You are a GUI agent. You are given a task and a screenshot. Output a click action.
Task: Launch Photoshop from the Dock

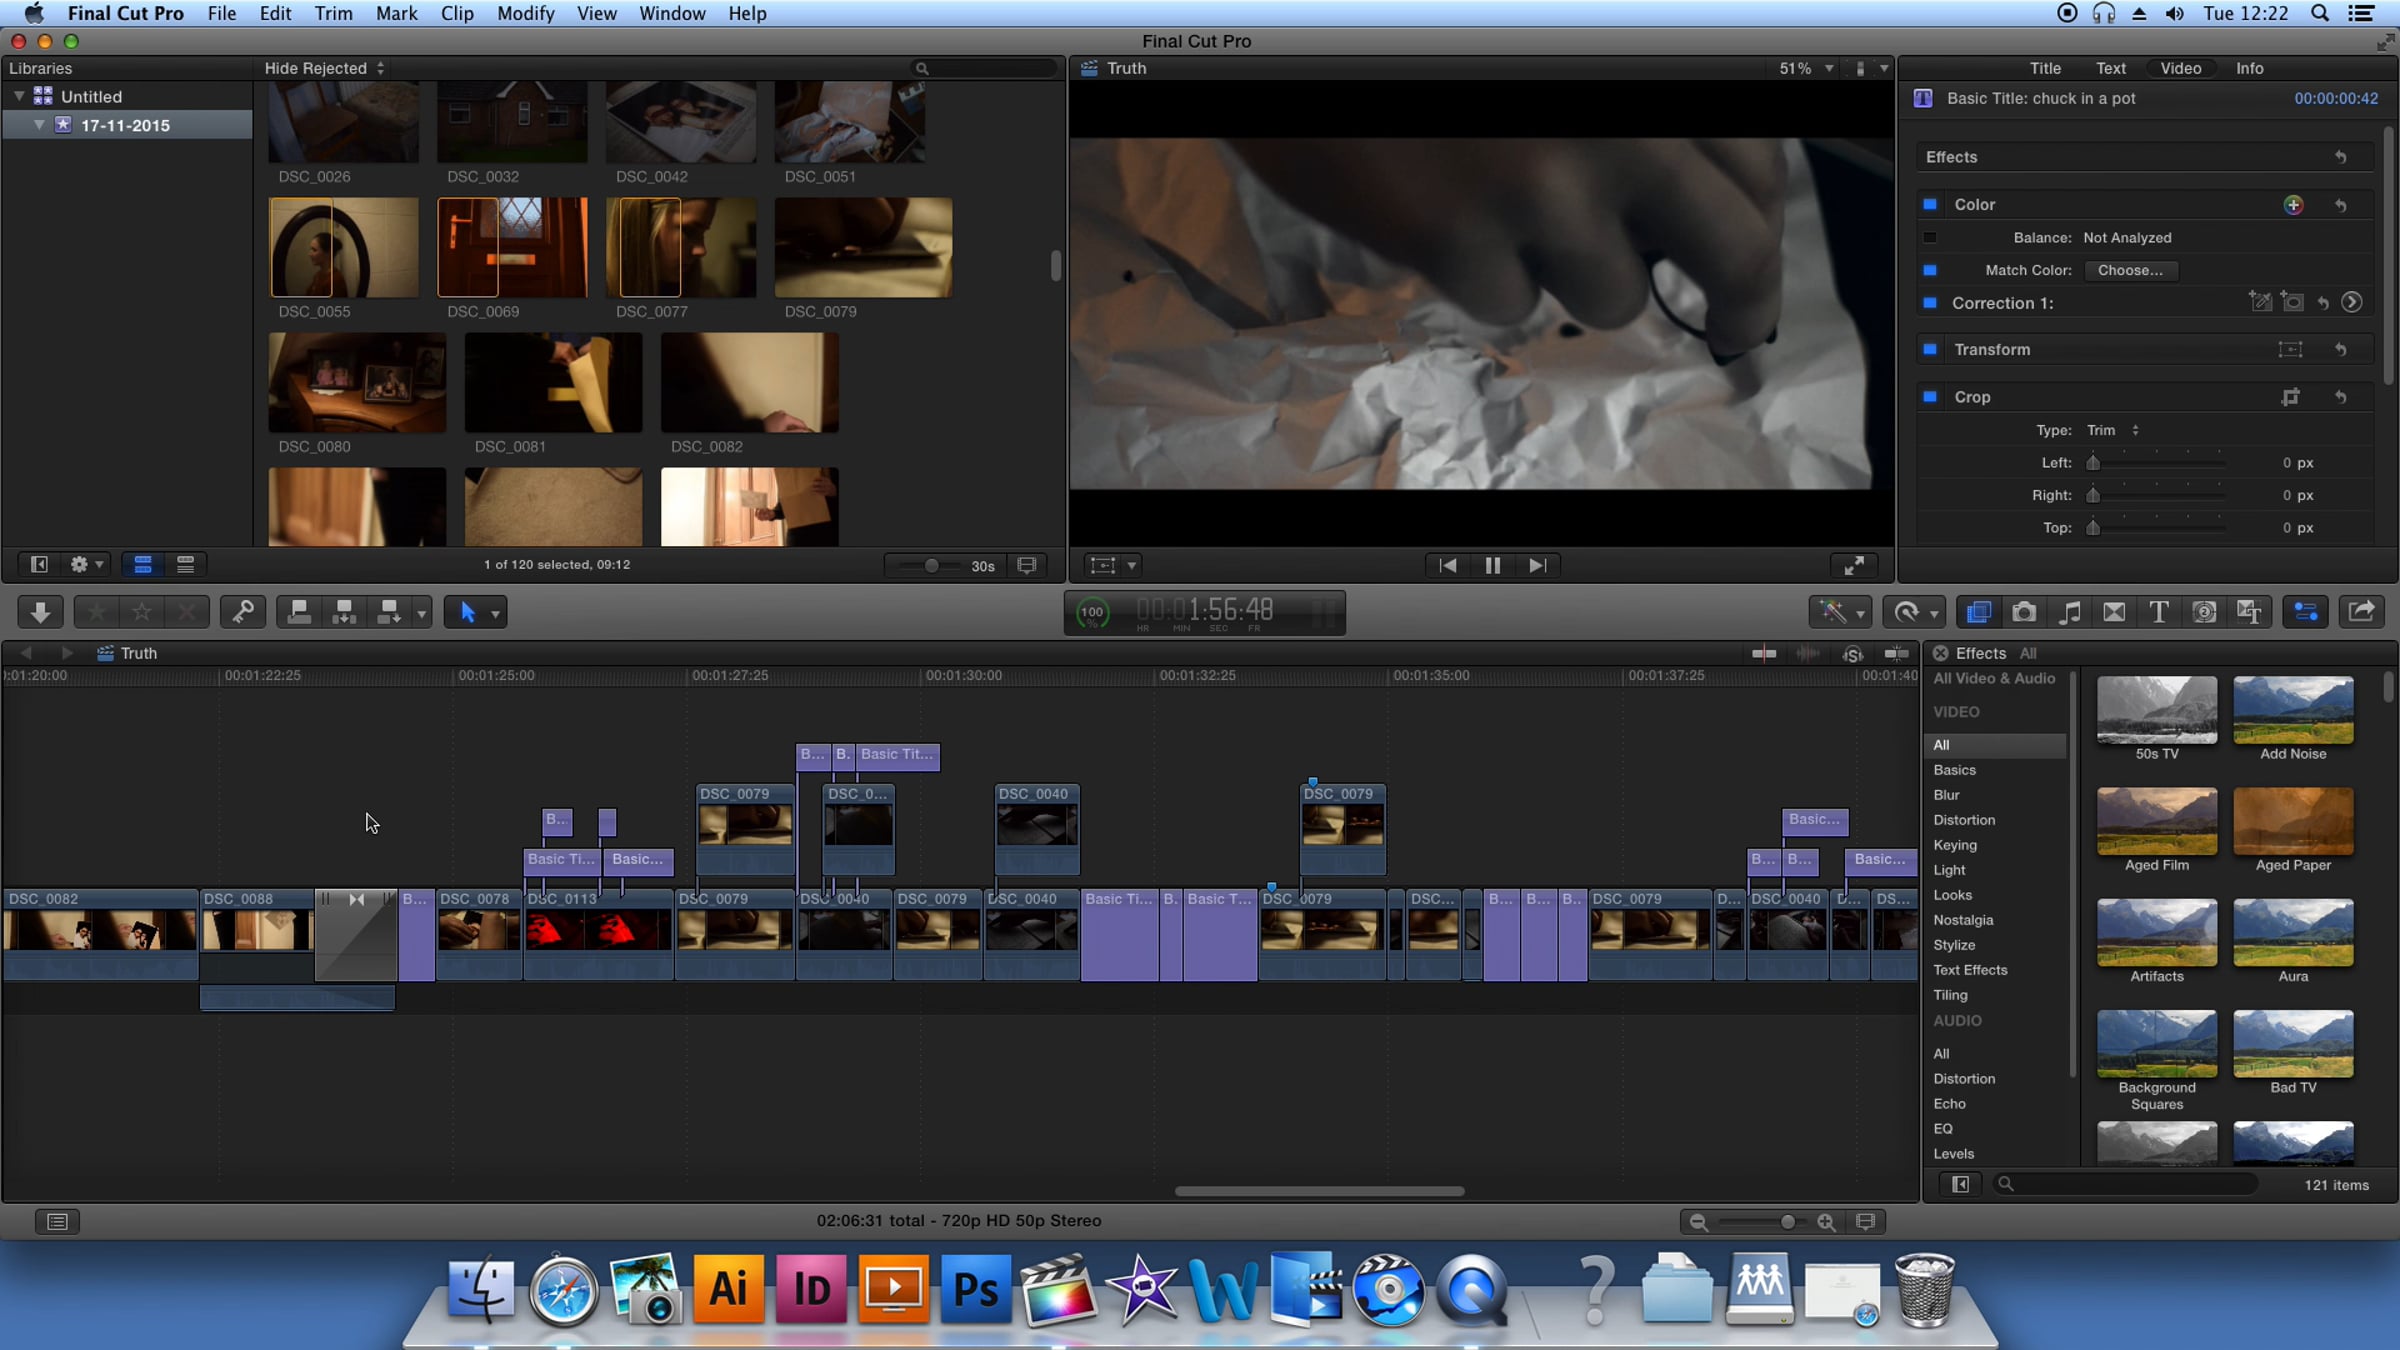pyautogui.click(x=975, y=1289)
